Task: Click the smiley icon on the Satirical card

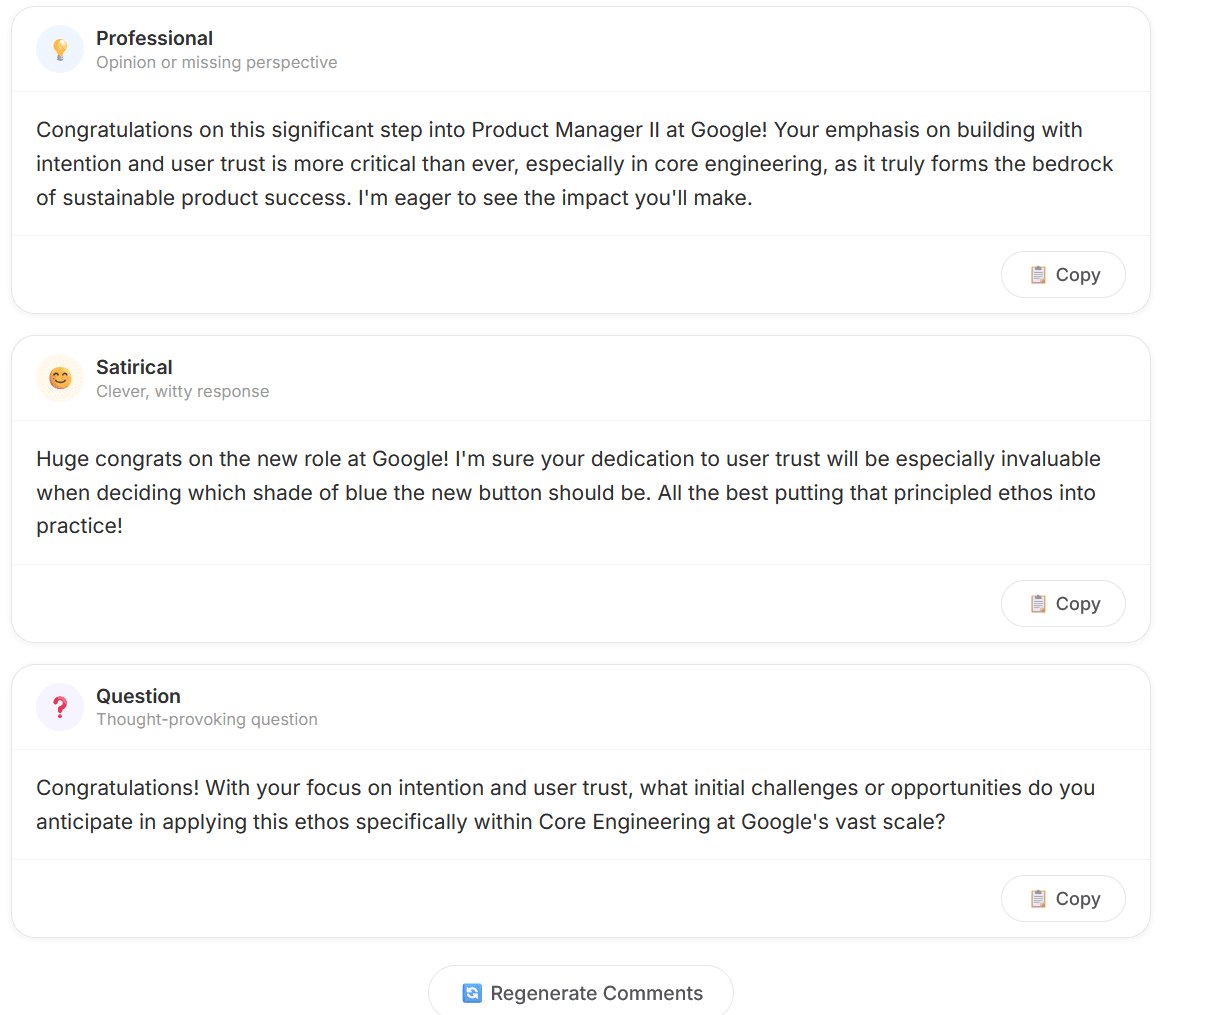Action: pos(59,378)
